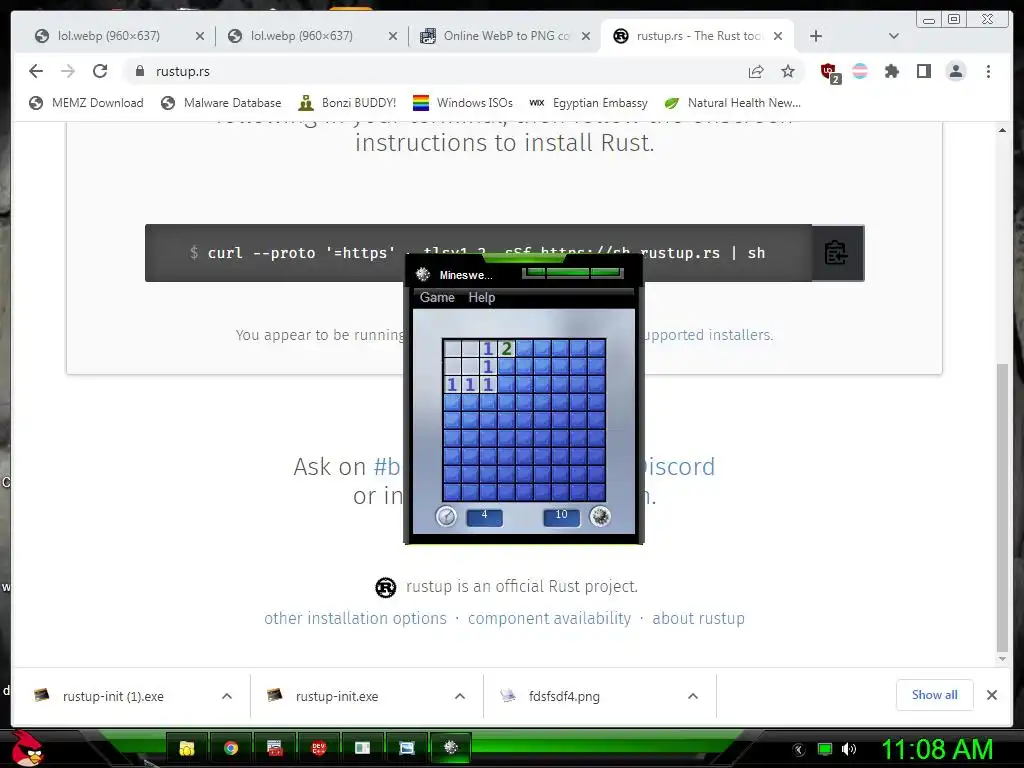The width and height of the screenshot is (1024, 768).
Task: Click the 11:08 AM taskbar clock
Action: coord(937,749)
